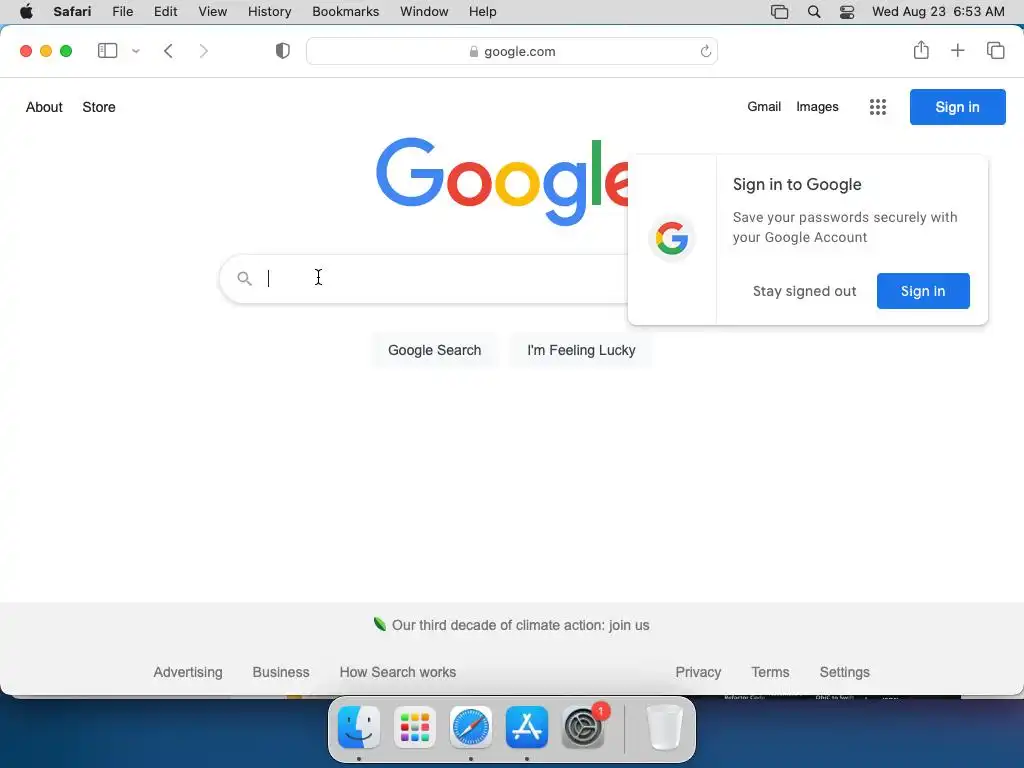Focus the Google search text field
Image resolution: width=1024 pixels, height=768 pixels.
coord(444,279)
